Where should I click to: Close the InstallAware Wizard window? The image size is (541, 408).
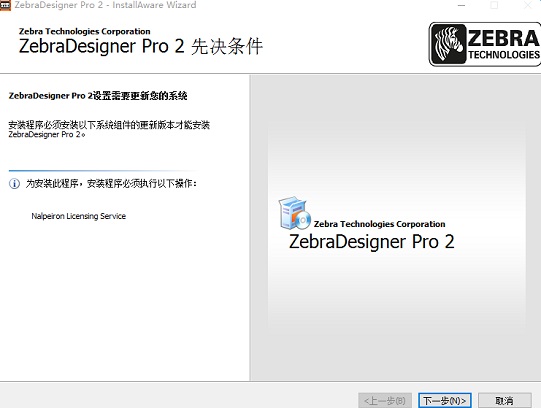[x=528, y=5]
